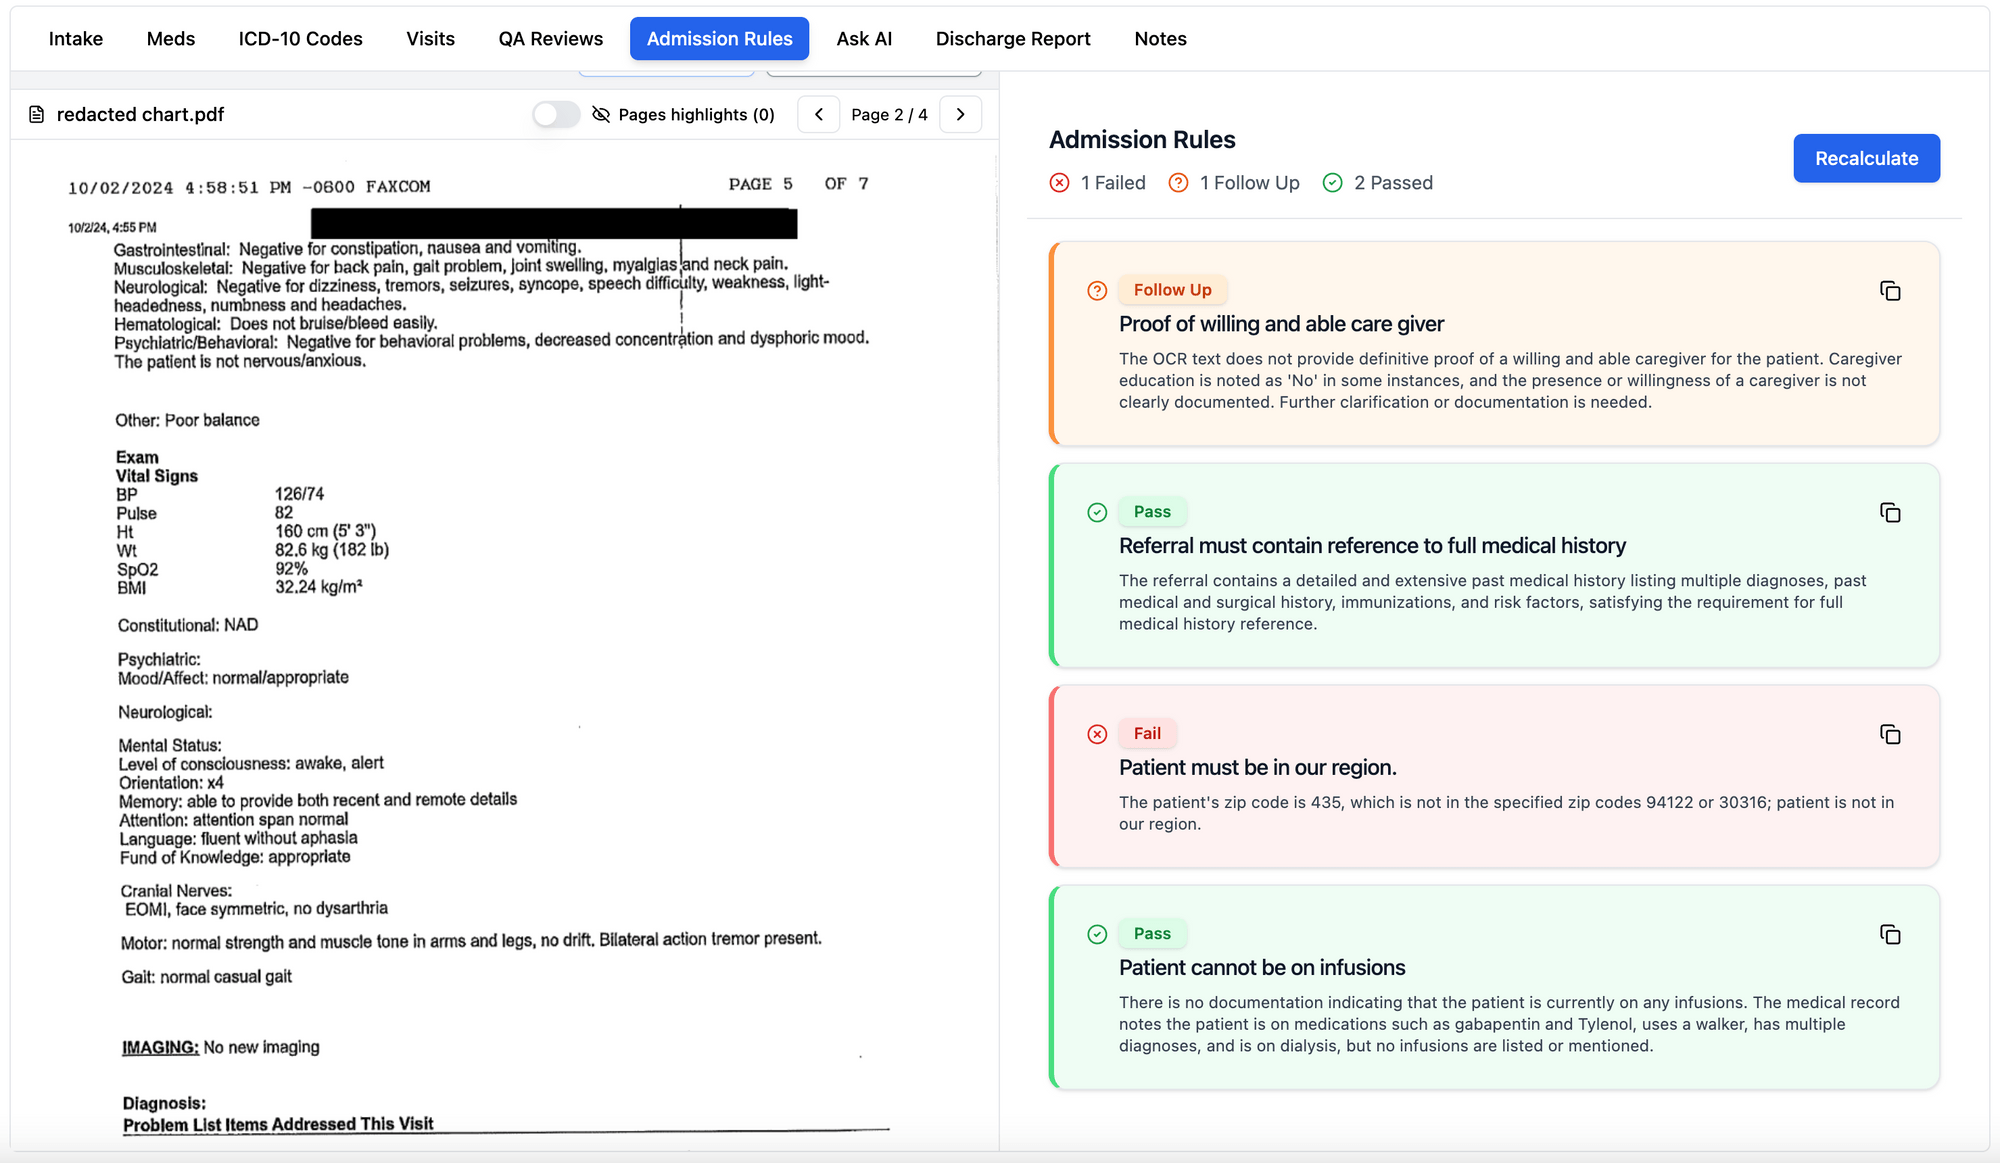Open the Ask AI tab
Viewport: 2000px width, 1163px height.
click(x=864, y=39)
